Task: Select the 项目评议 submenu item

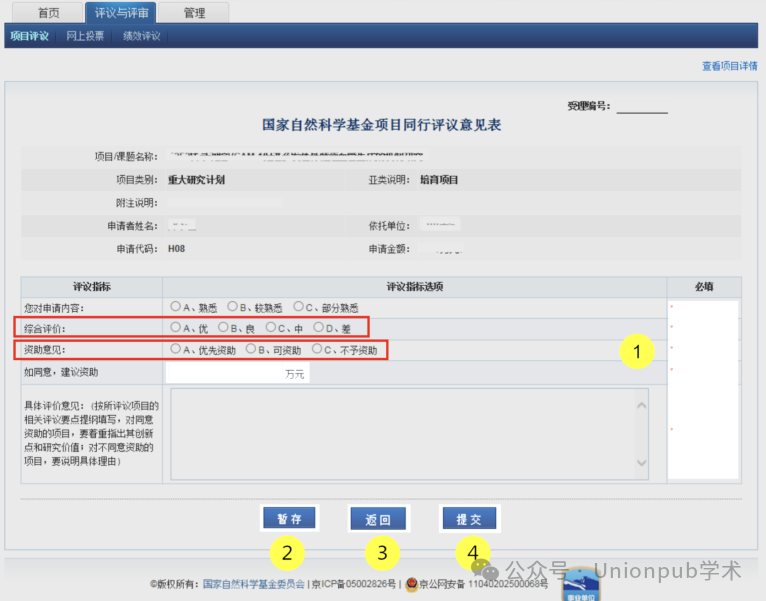Action: click(29, 36)
